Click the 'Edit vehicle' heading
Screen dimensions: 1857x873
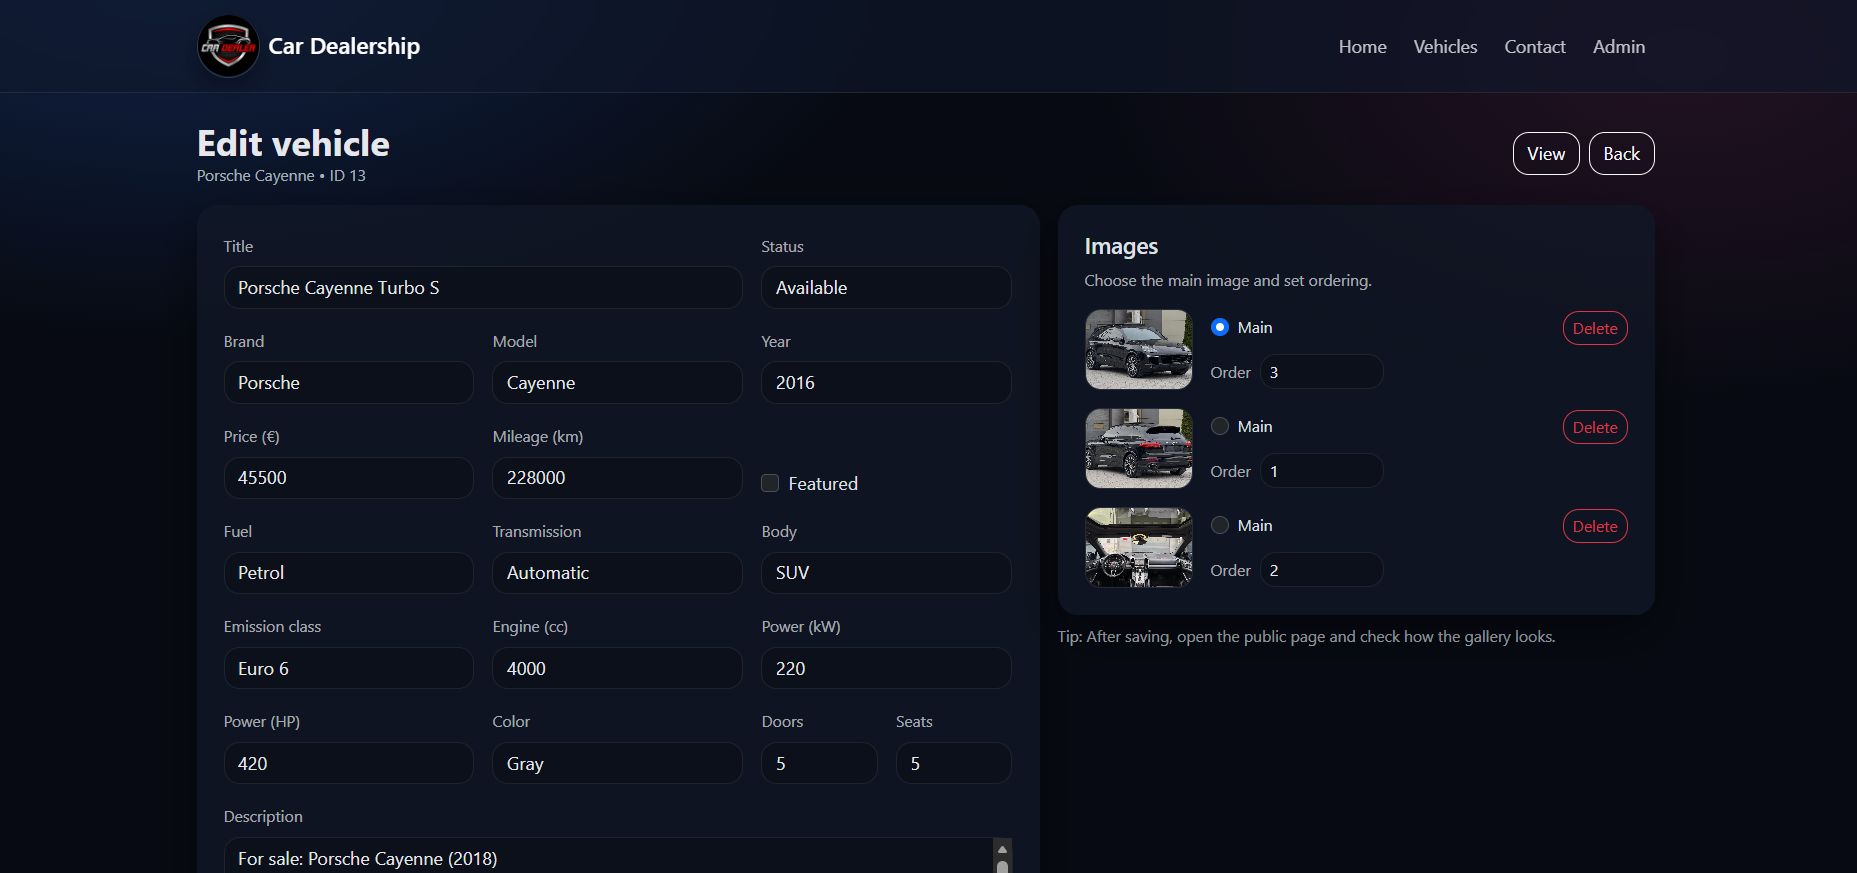pyautogui.click(x=293, y=144)
